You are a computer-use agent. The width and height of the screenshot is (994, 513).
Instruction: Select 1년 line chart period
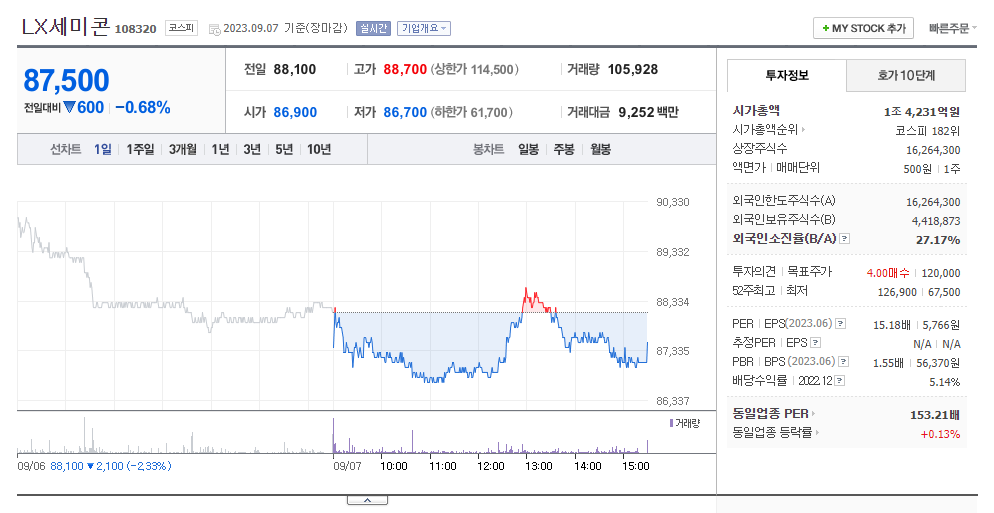(x=221, y=150)
